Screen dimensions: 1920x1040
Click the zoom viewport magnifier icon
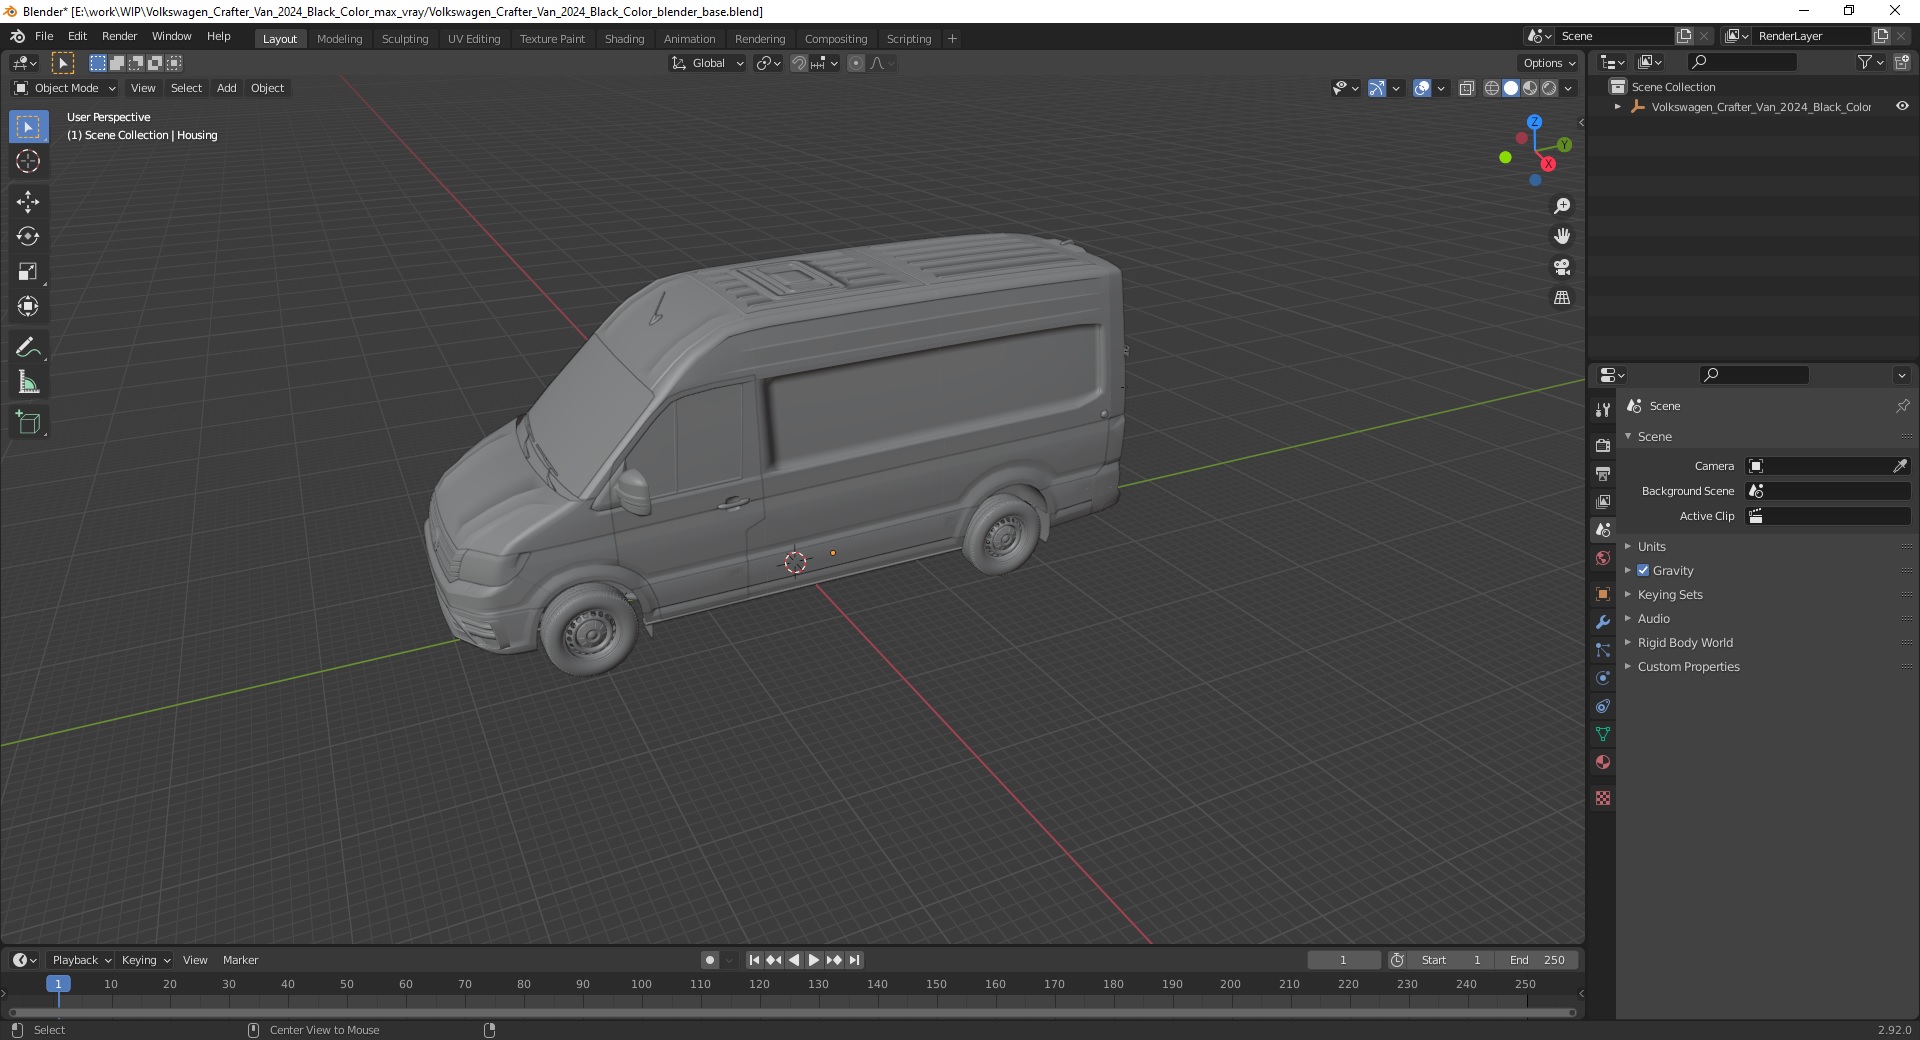point(1562,206)
